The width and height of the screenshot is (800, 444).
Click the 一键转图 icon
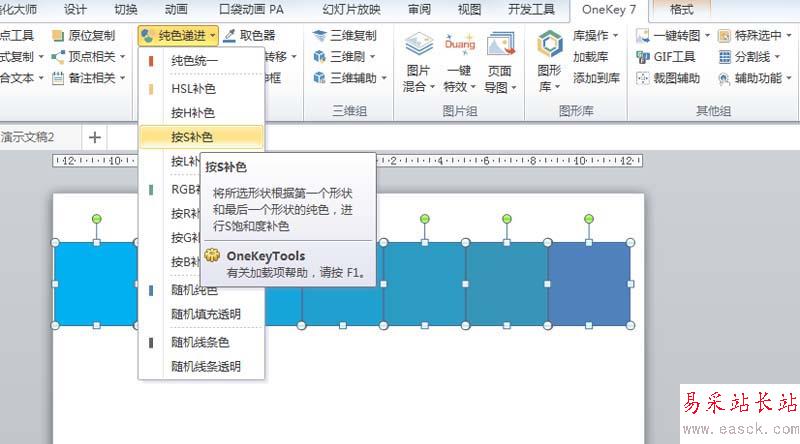(643, 36)
